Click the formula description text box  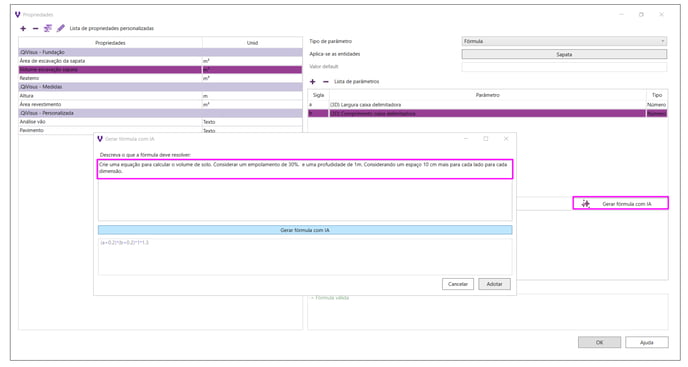(305, 190)
